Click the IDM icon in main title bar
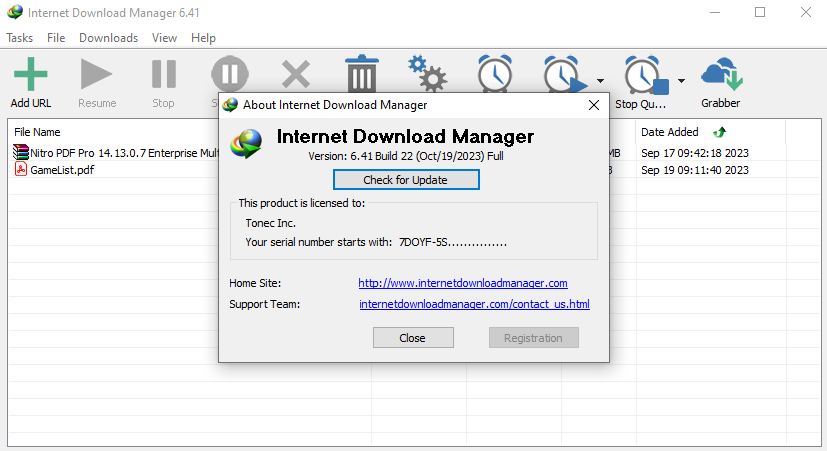 point(15,12)
